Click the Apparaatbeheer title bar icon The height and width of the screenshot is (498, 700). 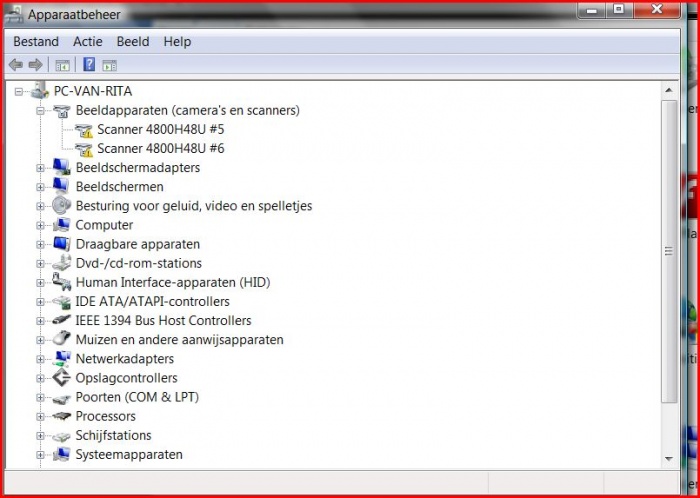click(x=14, y=14)
